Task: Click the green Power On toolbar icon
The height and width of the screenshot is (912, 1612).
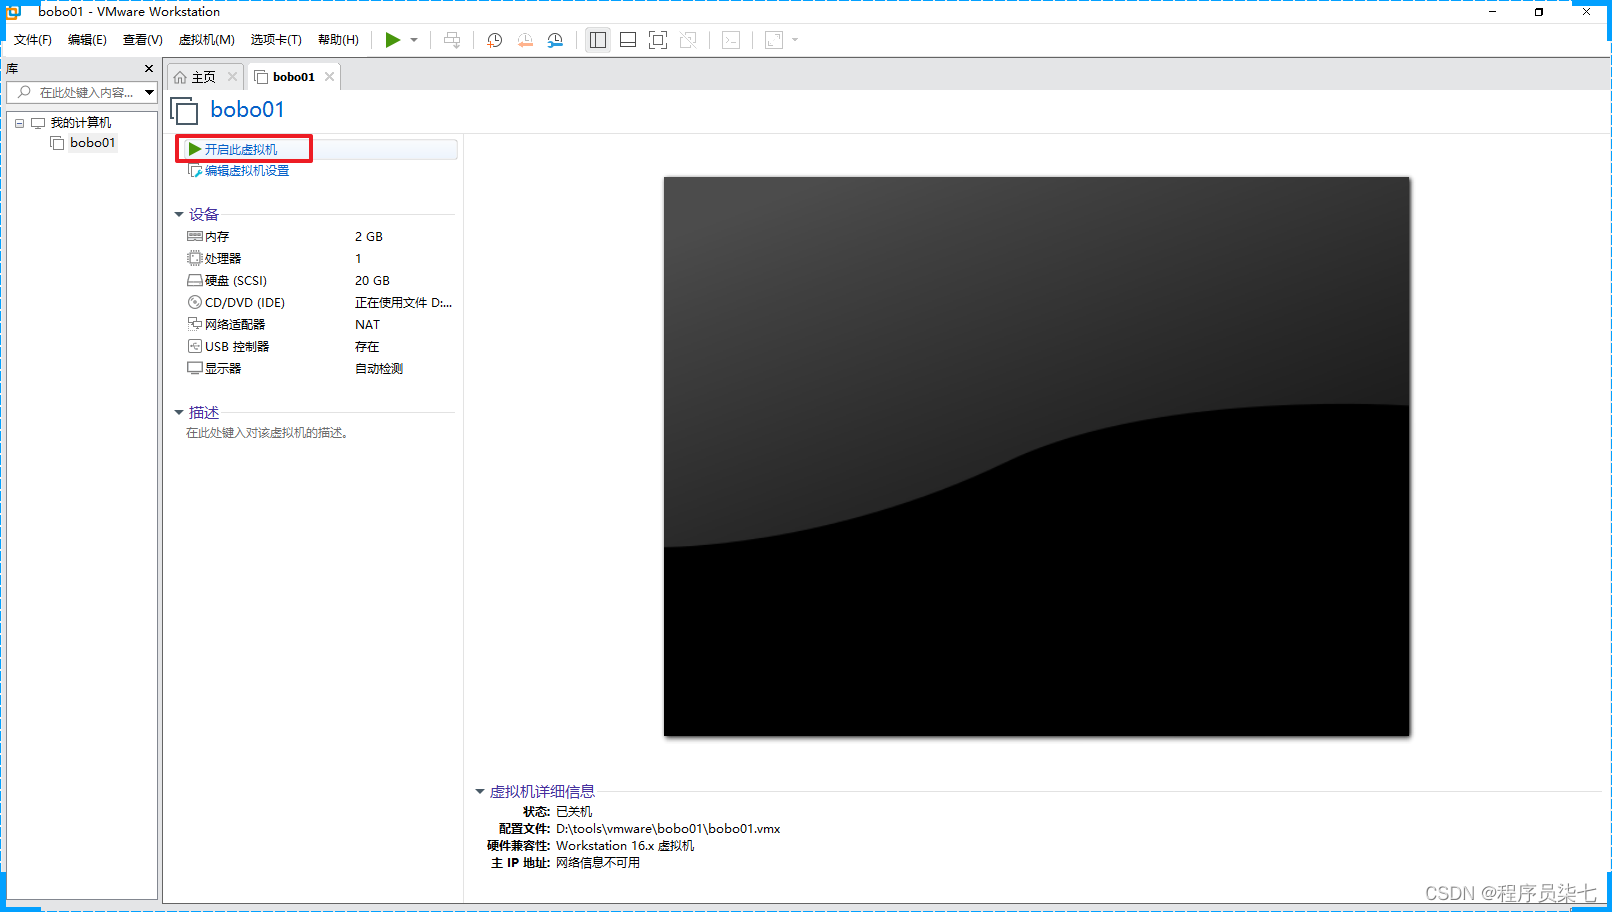Action: coord(393,40)
